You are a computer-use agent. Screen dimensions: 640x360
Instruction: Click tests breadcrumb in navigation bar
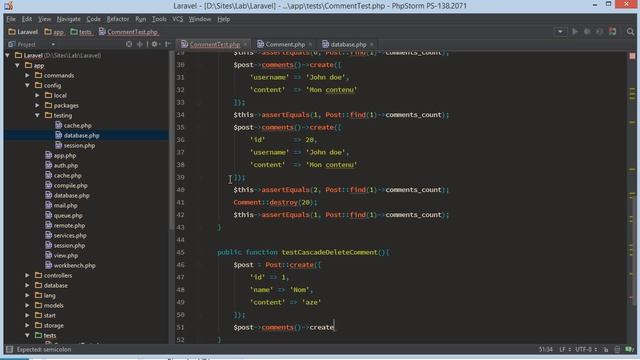[81, 32]
